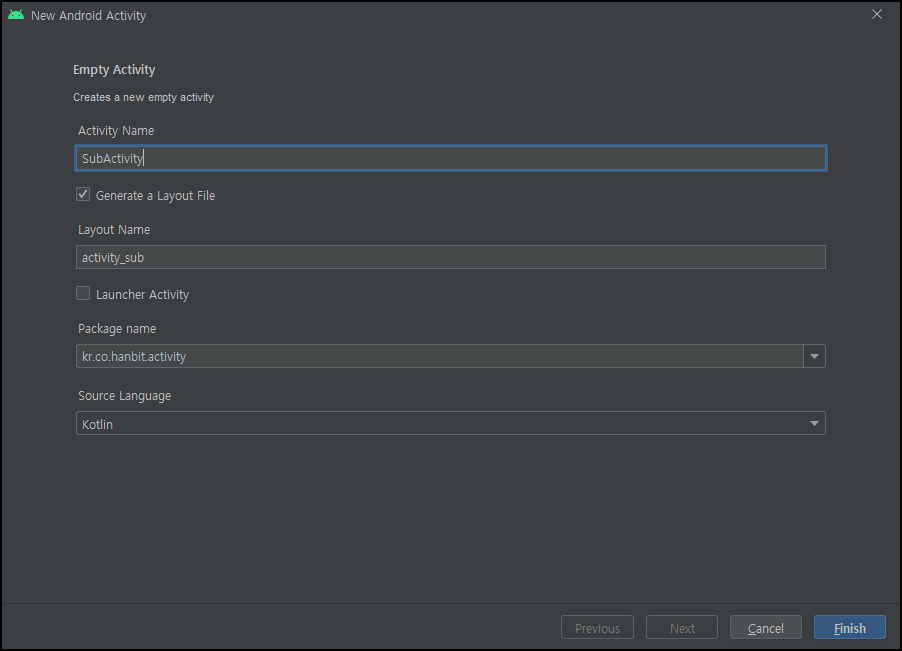Click the Next button
The height and width of the screenshot is (651, 902).
(x=682, y=627)
